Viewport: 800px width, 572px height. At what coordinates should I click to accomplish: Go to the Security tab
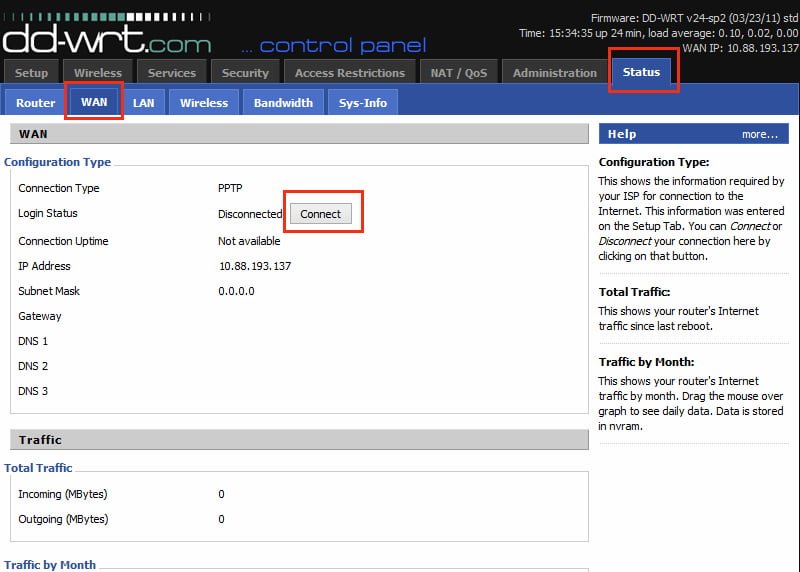coord(245,73)
